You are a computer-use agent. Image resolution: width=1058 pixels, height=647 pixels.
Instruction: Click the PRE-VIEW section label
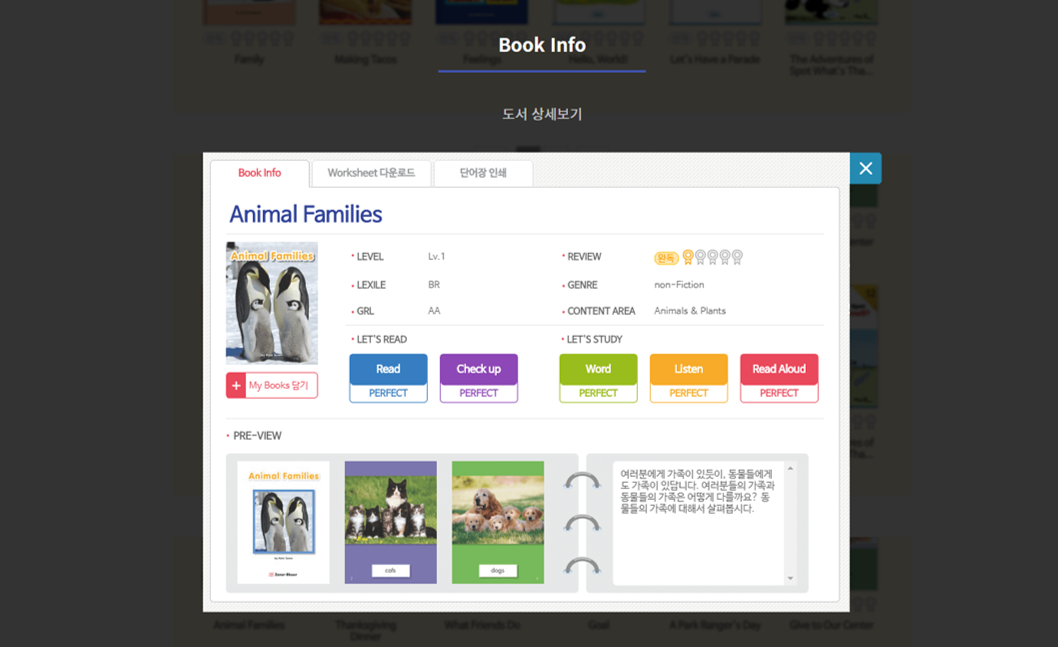(x=257, y=436)
